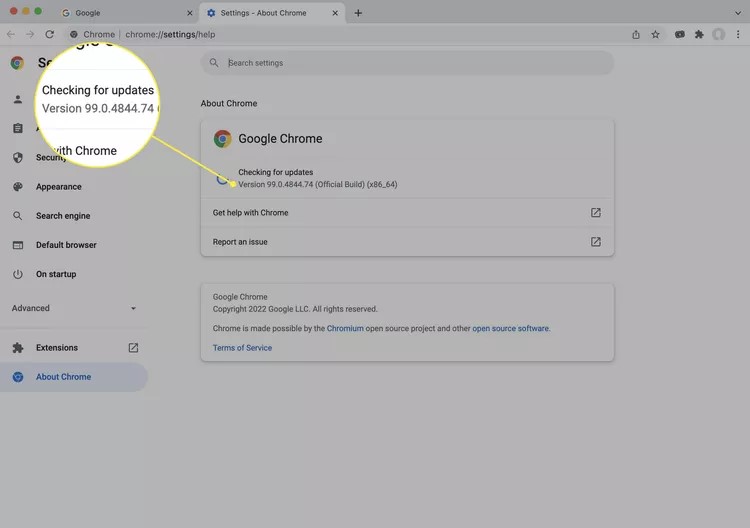750x528 pixels.
Task: Open the Autofill clipboard icon section
Action: [18, 128]
